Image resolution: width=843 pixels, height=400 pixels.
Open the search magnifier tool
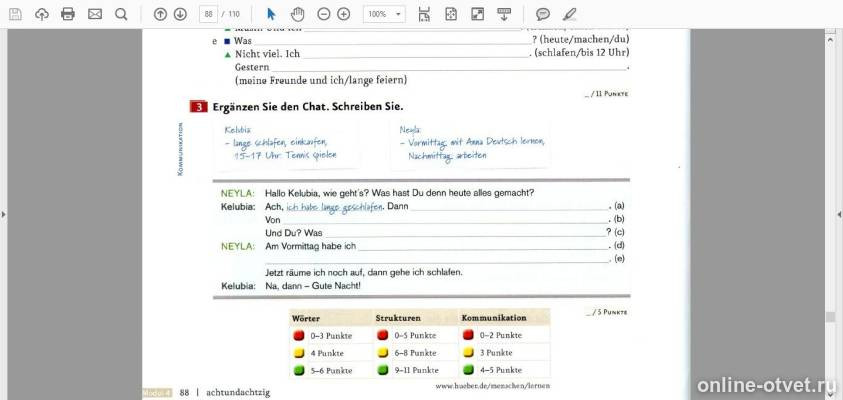pos(121,15)
